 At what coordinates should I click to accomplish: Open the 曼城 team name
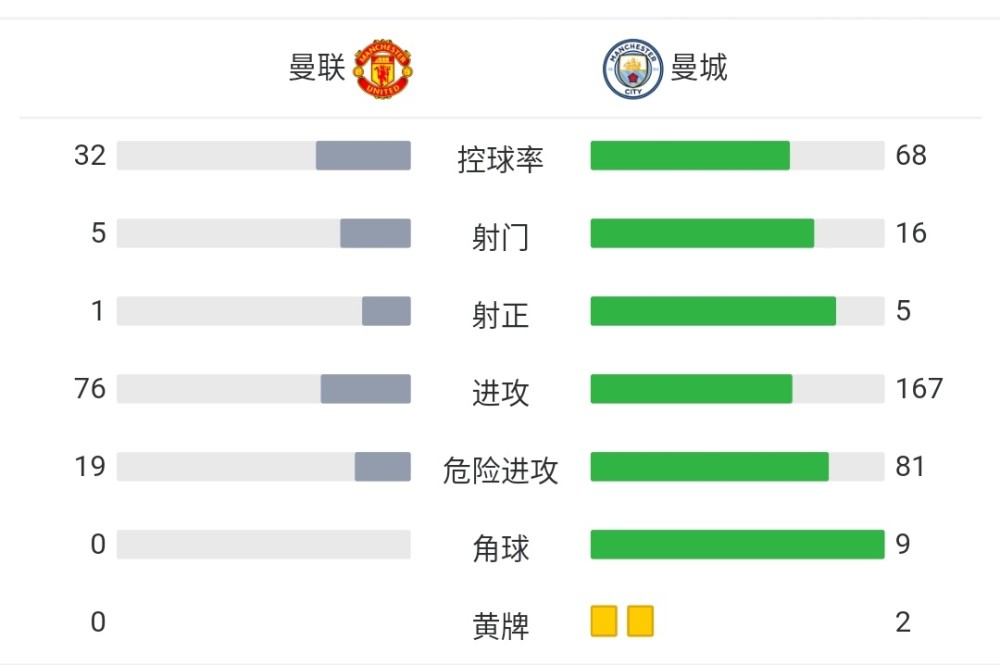(699, 68)
